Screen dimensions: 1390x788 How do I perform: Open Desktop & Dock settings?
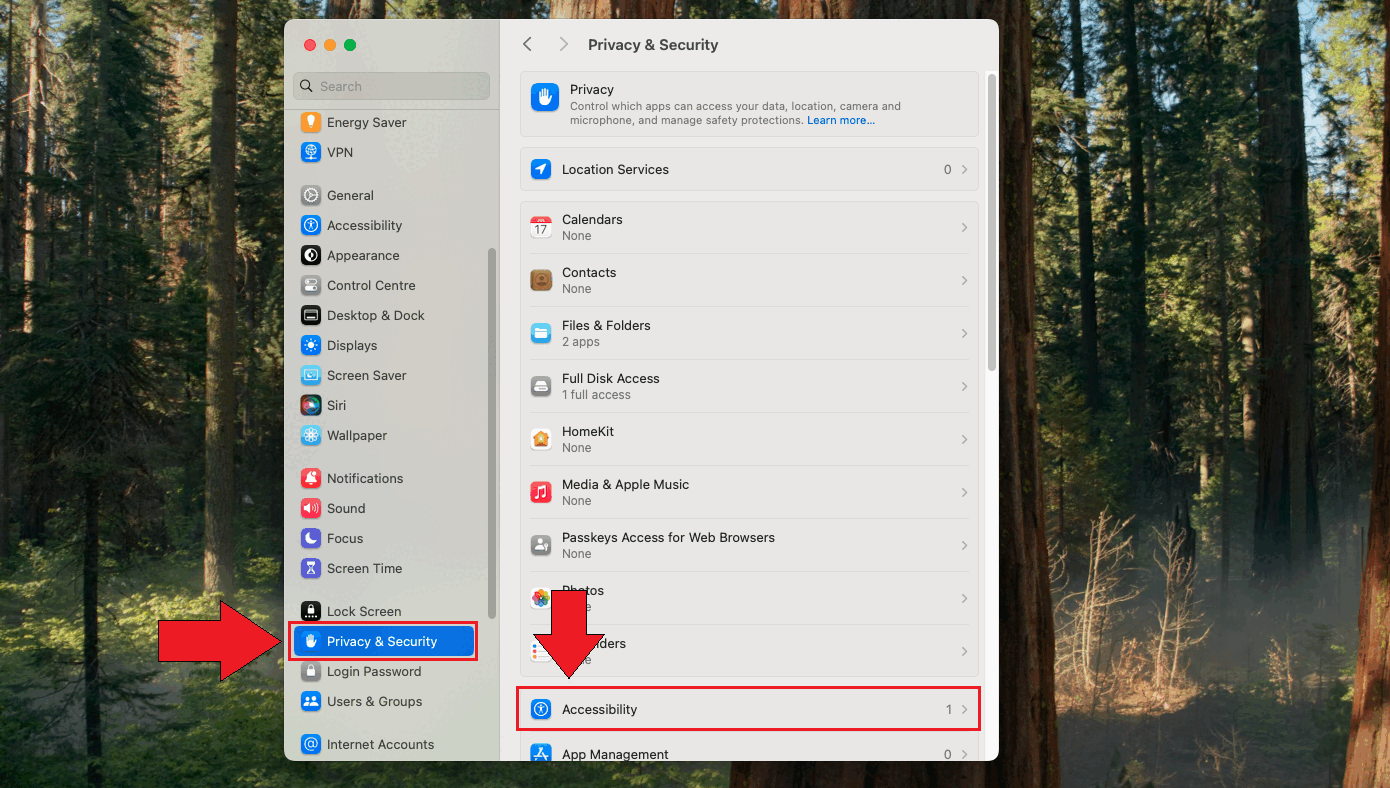point(375,315)
